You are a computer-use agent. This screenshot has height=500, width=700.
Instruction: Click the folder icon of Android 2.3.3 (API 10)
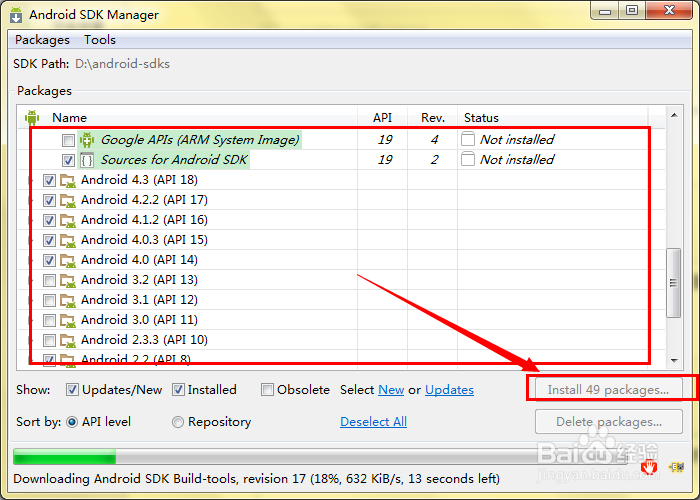tap(68, 341)
